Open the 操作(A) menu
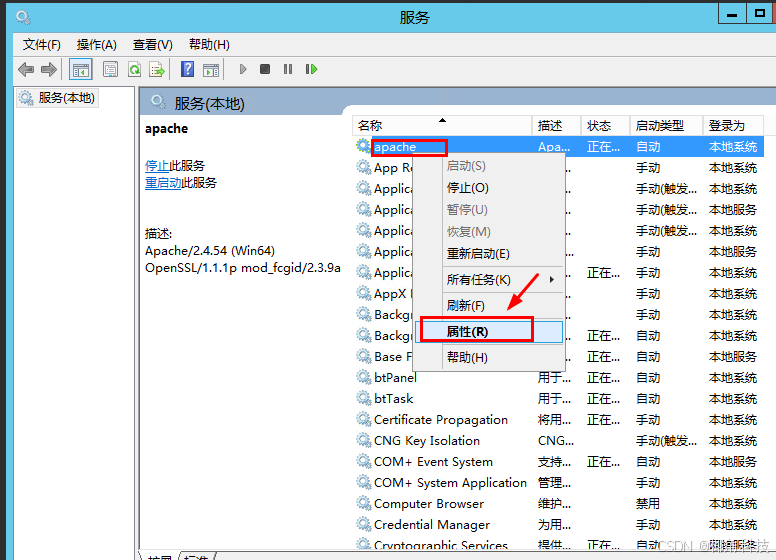Viewport: 776px width, 560px height. click(97, 44)
